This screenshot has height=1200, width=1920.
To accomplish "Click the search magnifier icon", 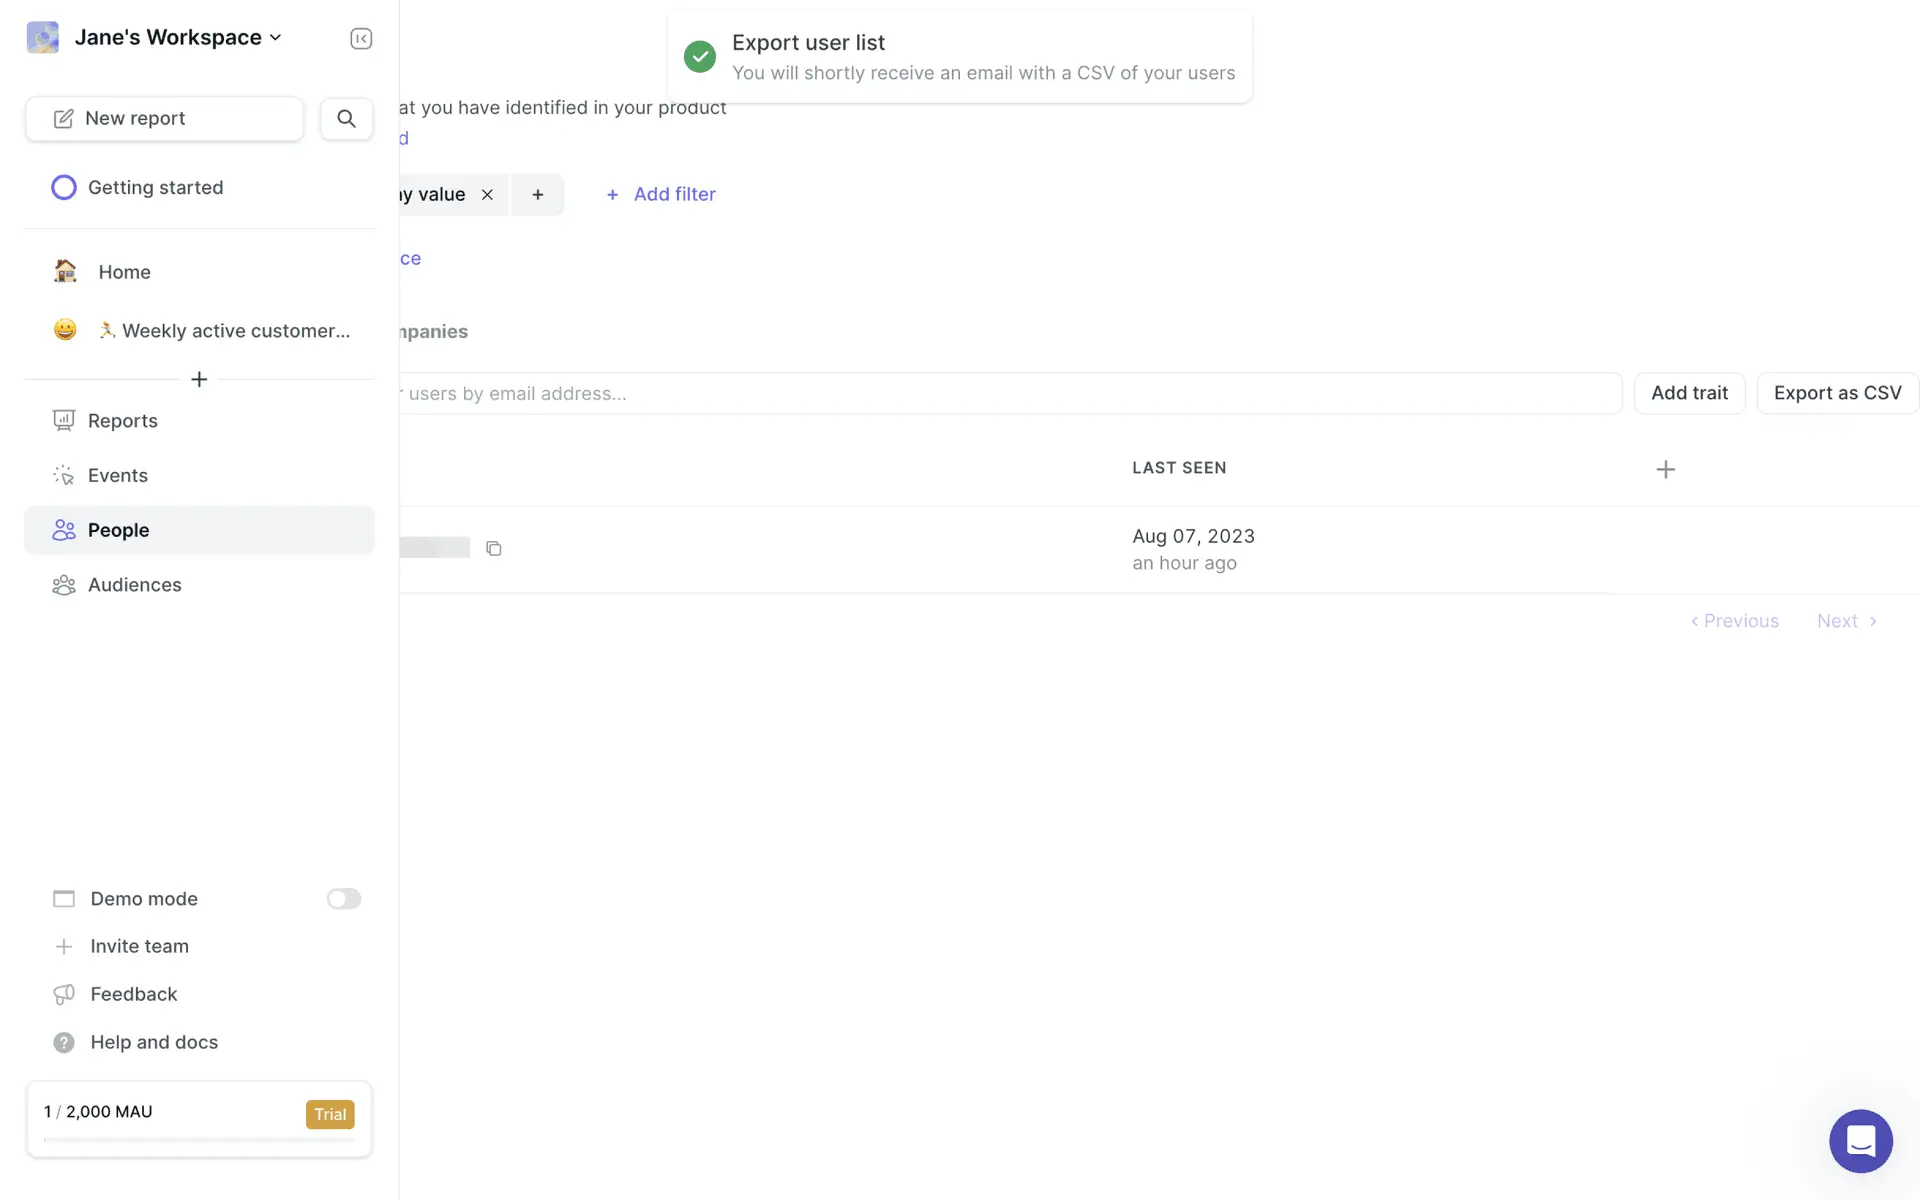I will (346, 119).
